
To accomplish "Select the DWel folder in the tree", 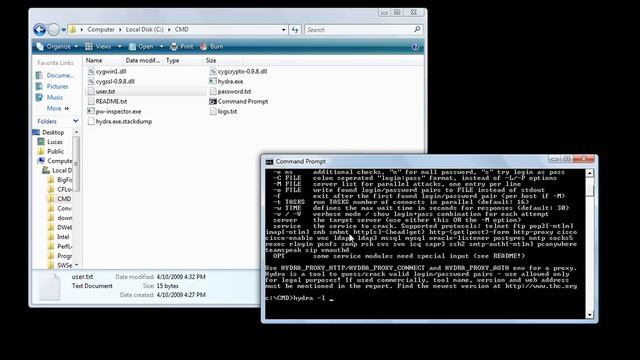I will 64,227.
